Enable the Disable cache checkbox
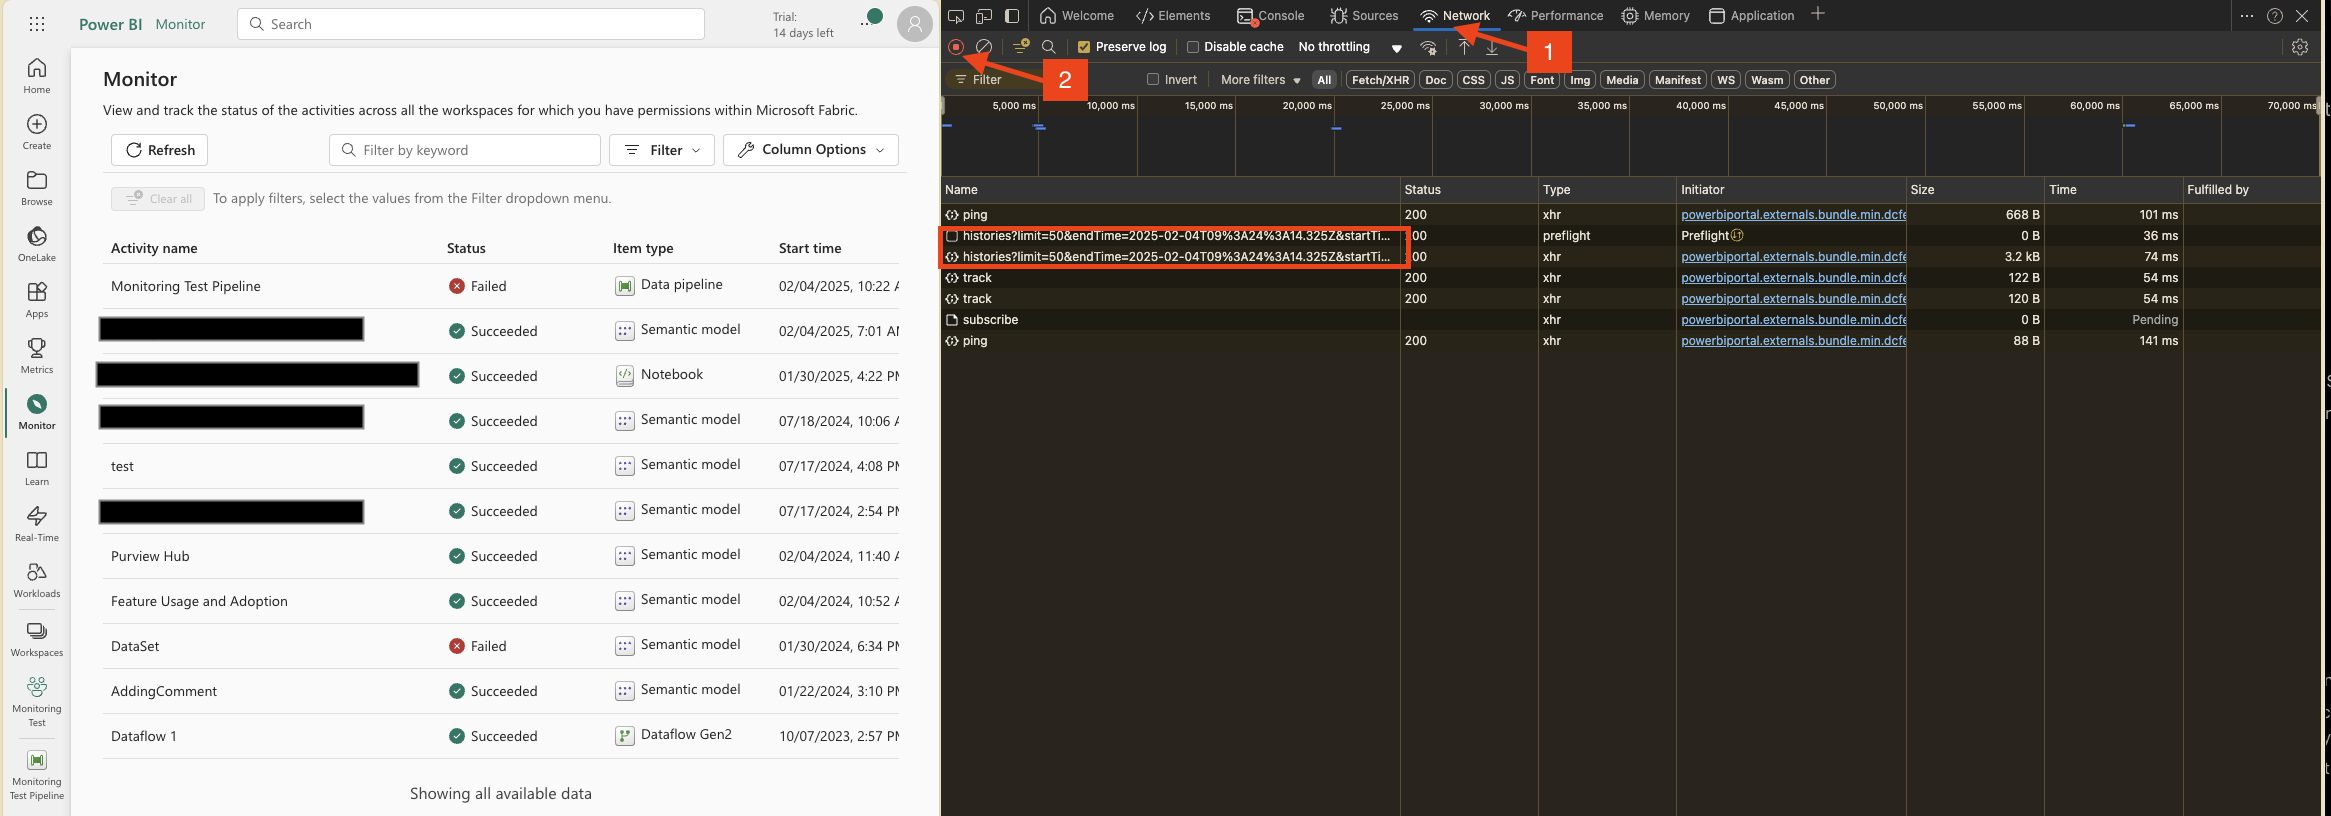Viewport: 2331px width, 816px height. (1192, 47)
